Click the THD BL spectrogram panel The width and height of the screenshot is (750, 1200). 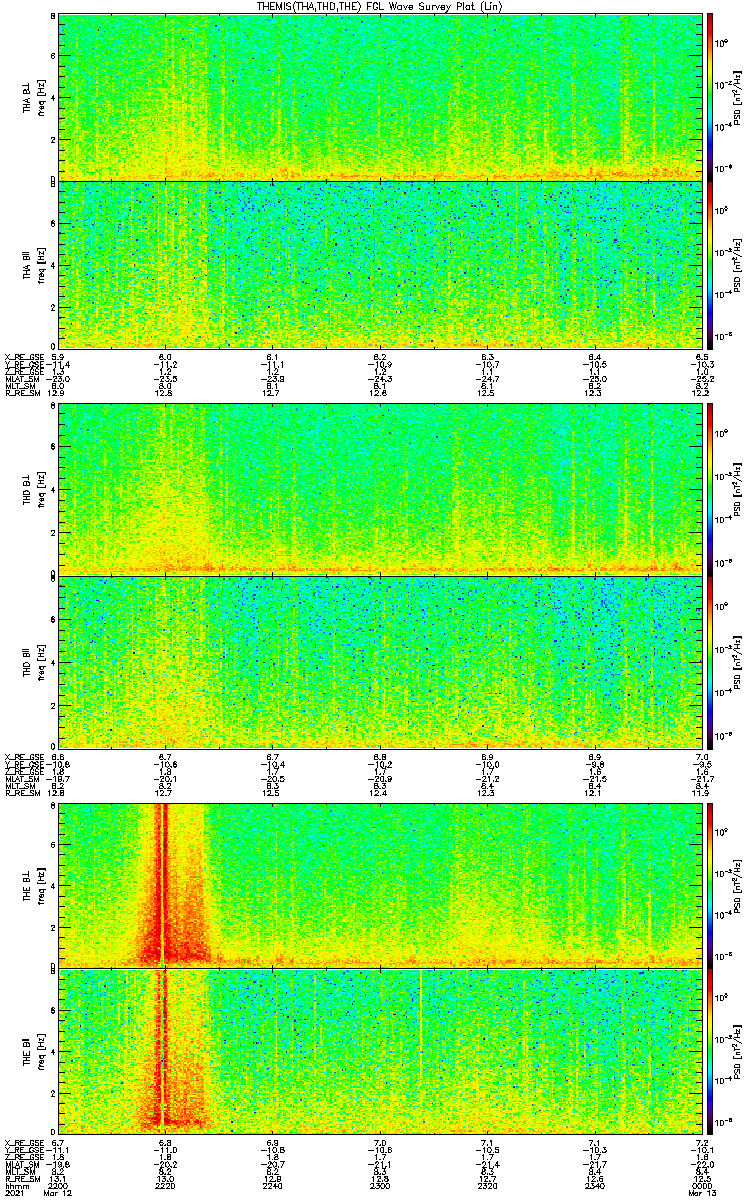tap(380, 489)
